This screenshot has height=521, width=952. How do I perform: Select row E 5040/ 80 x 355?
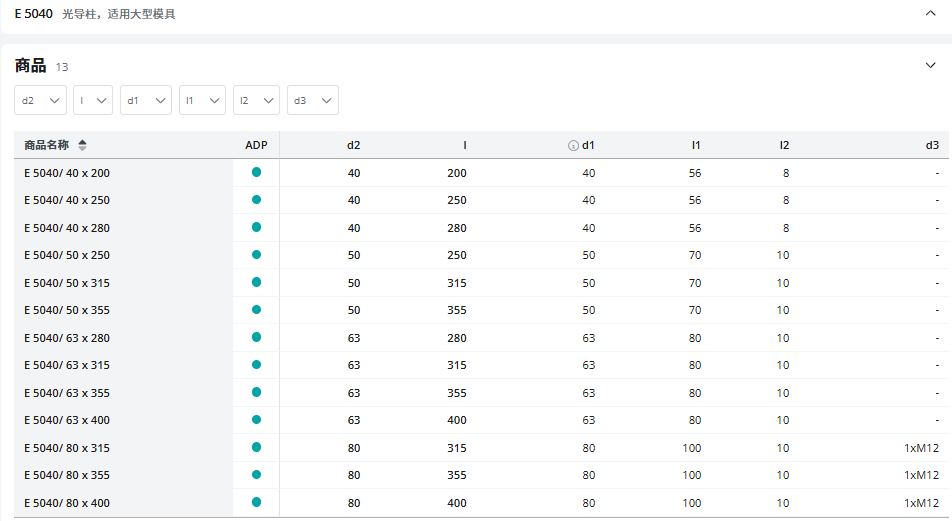coord(481,475)
